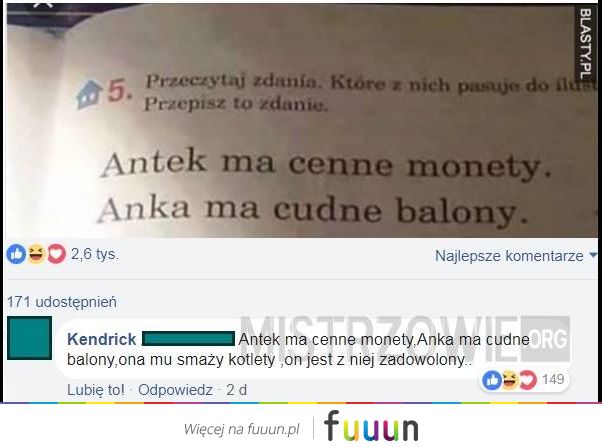Click Odpowiedz to reply to the comment
The height and width of the screenshot is (447, 602).
[175, 390]
